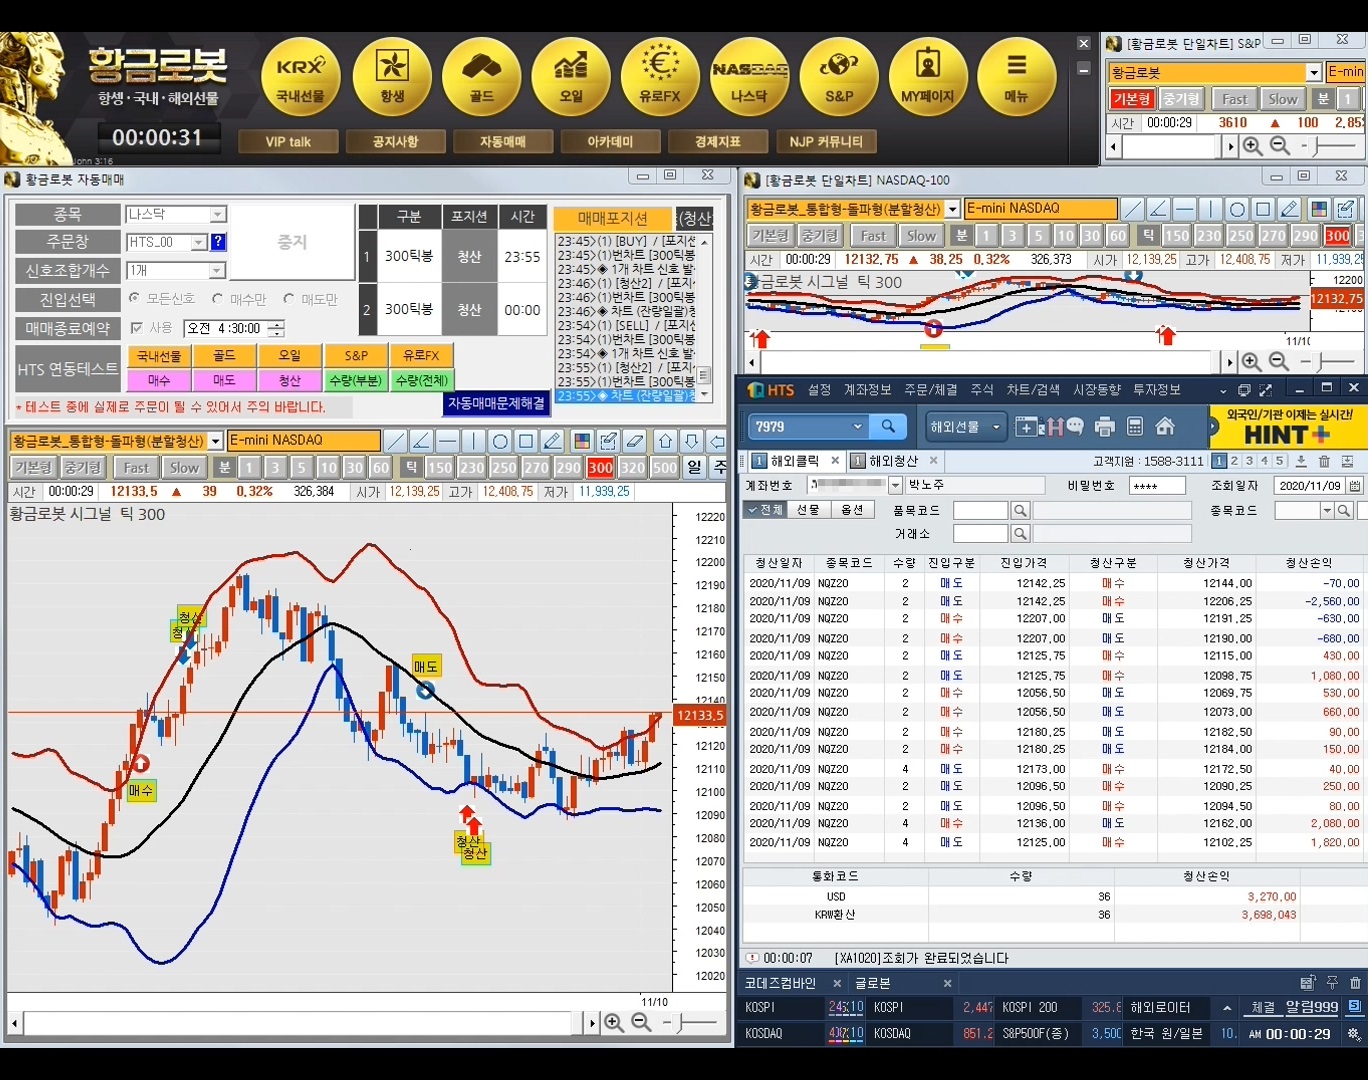Click VIP talk button

pyautogui.click(x=288, y=142)
